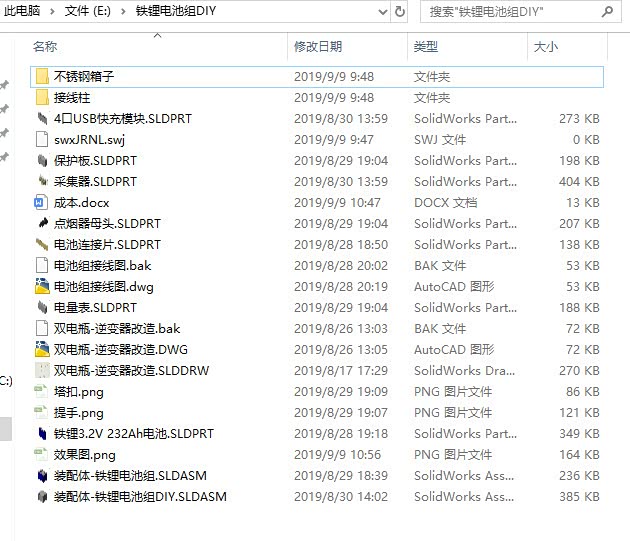The image size is (630, 541).
Task: Select the 成本.docx Word document icon
Action: click(41, 203)
